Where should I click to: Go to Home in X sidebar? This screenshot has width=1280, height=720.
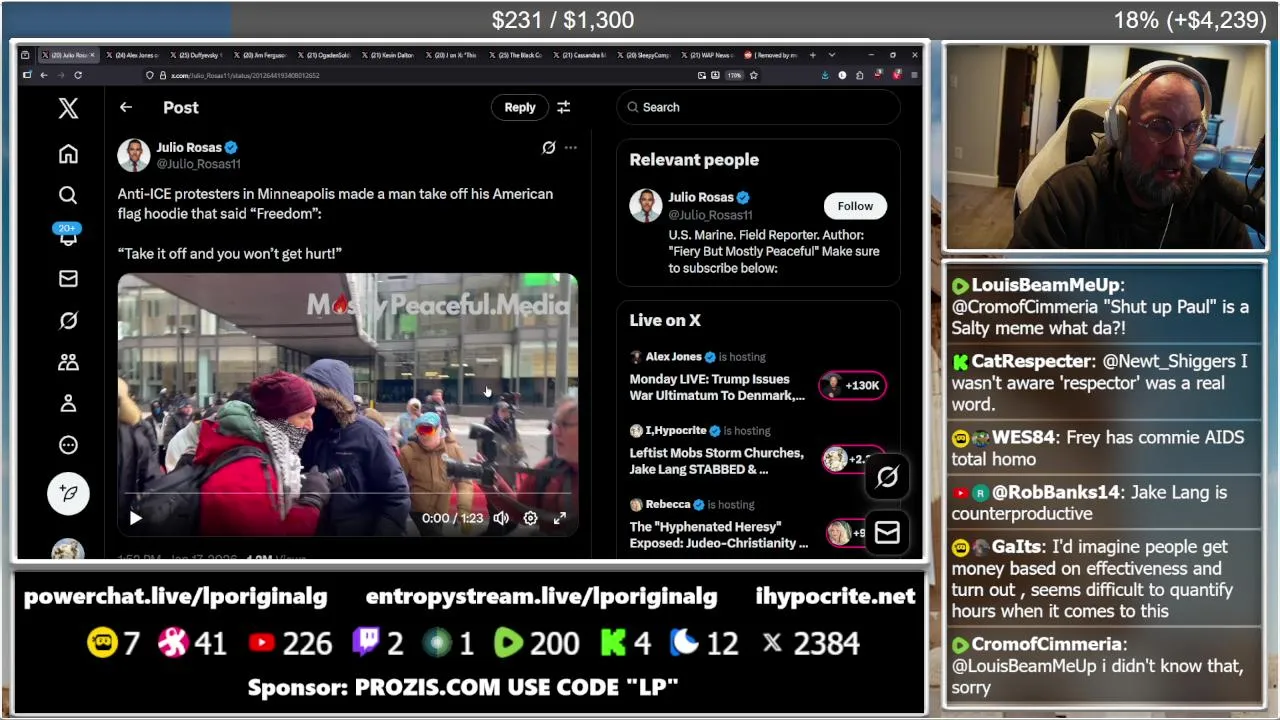pos(68,154)
